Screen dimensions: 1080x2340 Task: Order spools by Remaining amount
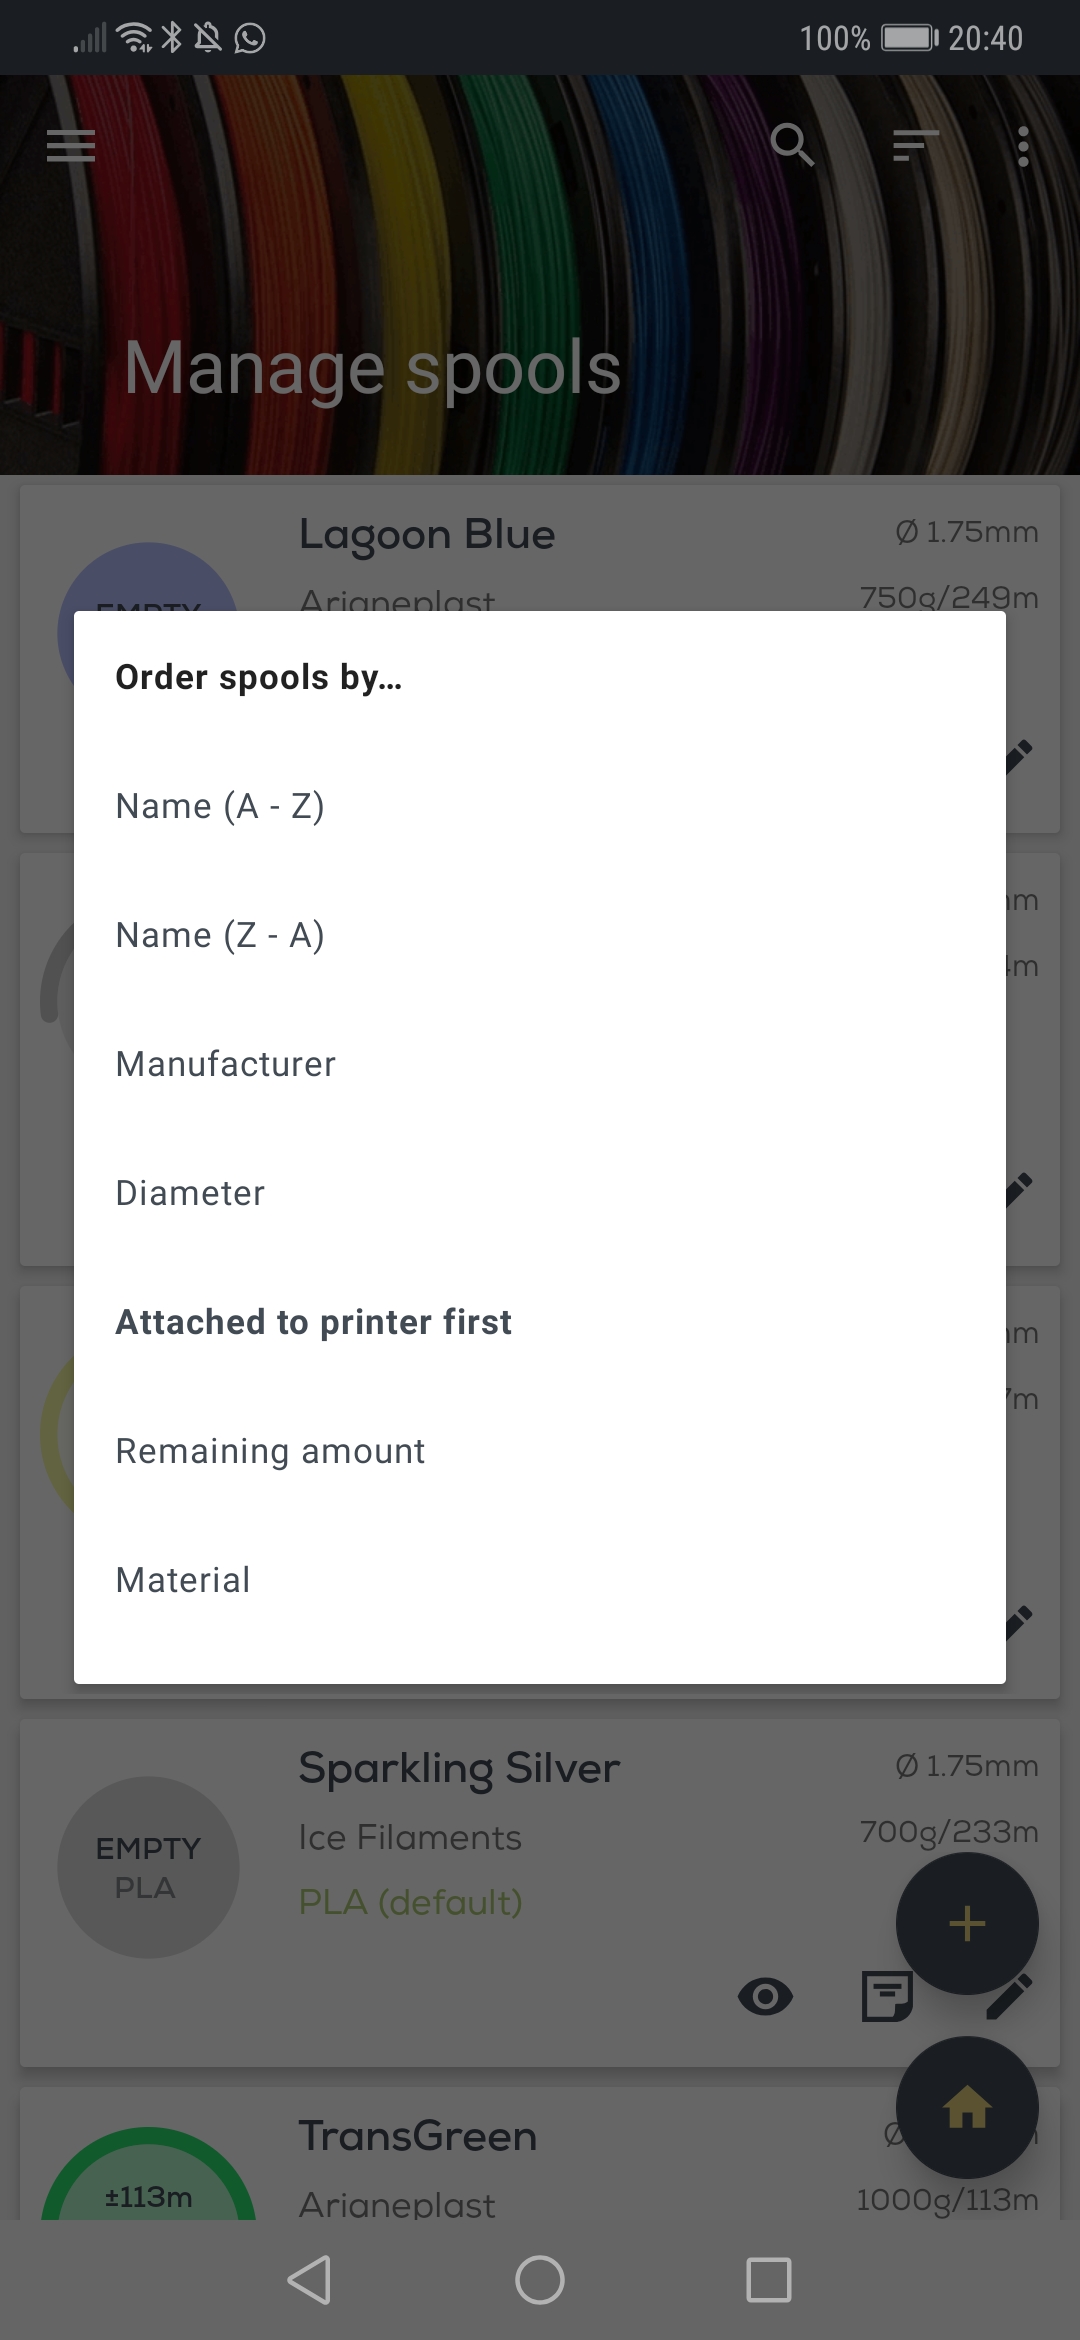[270, 1451]
